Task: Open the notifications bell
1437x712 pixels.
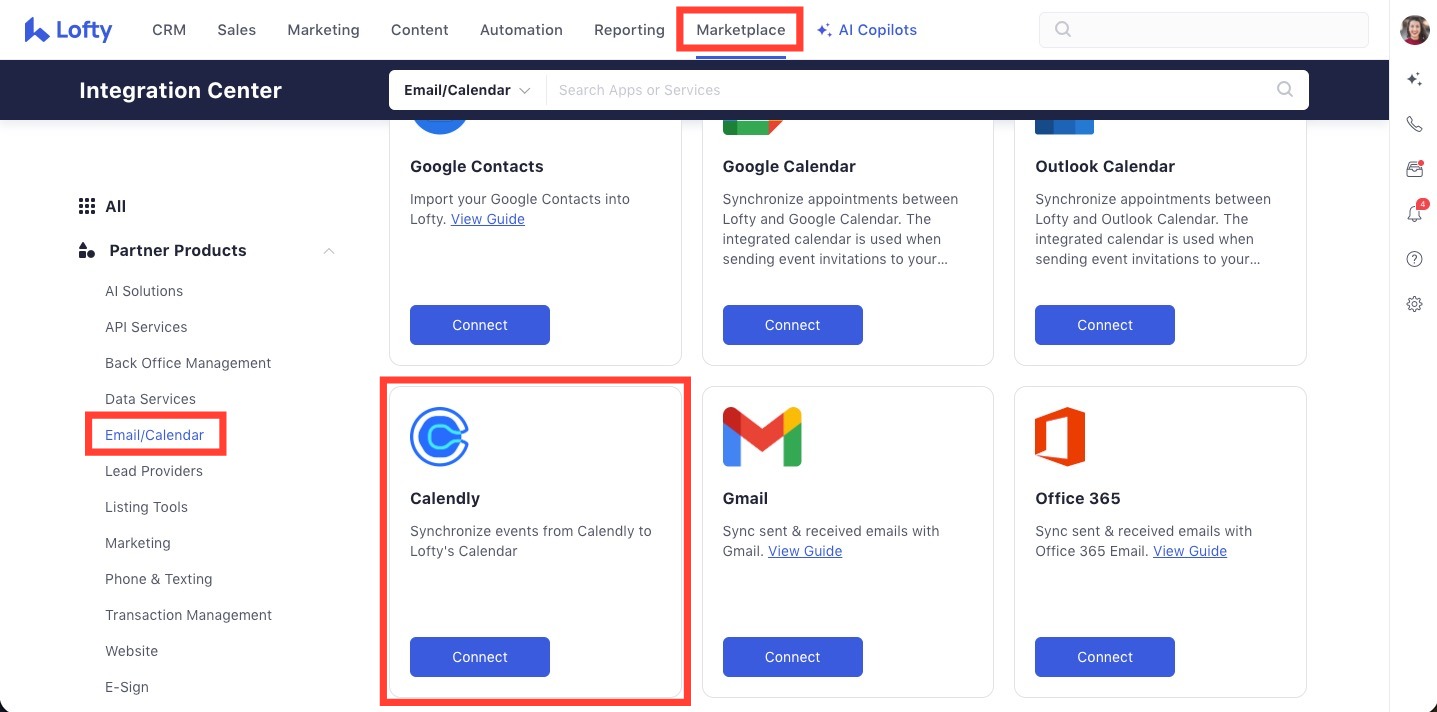Action: (1414, 213)
